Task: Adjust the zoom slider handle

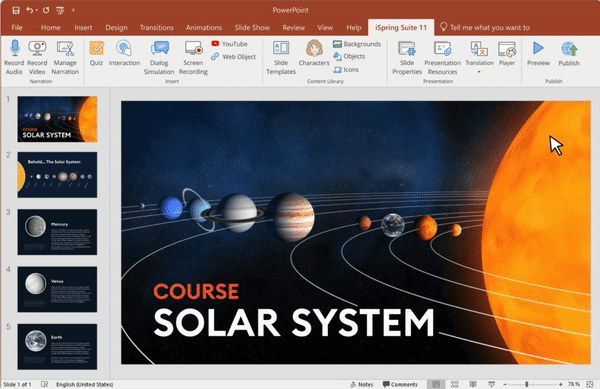Action: [x=527, y=384]
